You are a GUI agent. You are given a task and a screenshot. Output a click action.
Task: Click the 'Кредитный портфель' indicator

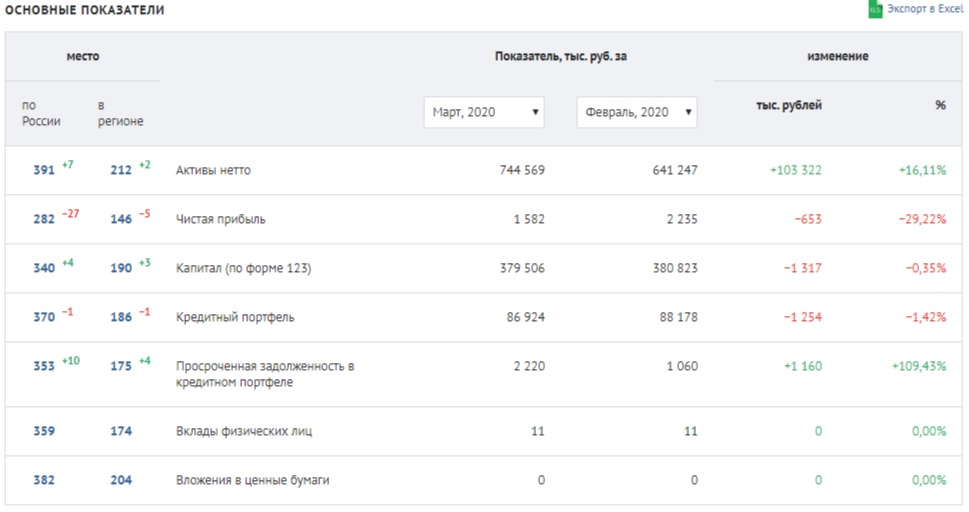(x=235, y=317)
